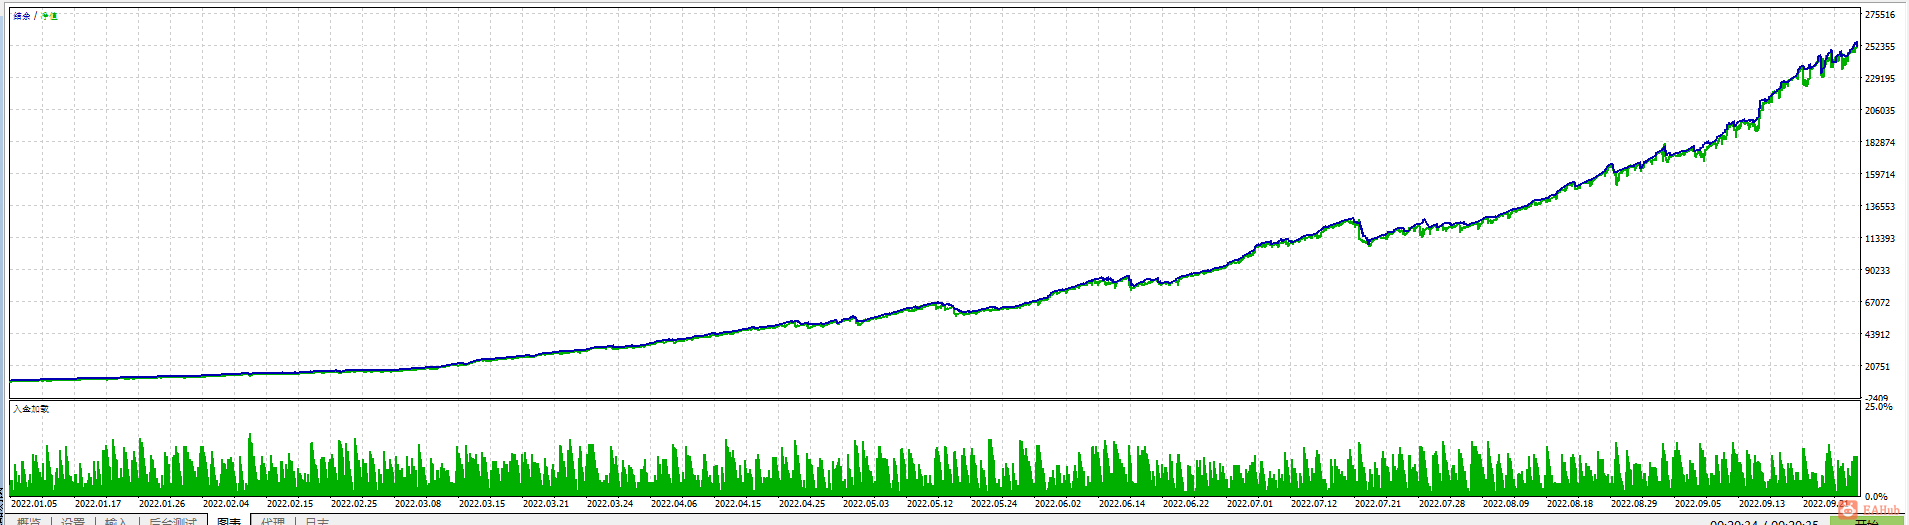
Task: Click the 67072 axis value
Action: coord(1878,303)
